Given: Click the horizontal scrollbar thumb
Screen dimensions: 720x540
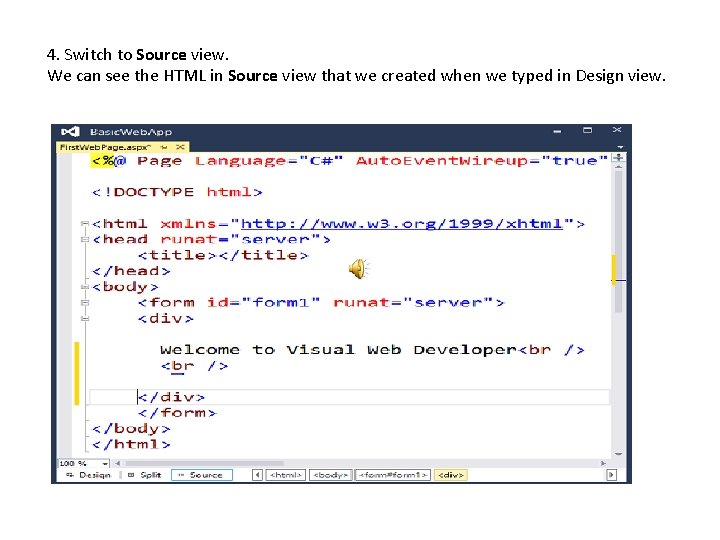Looking at the screenshot, I should 204,463.
